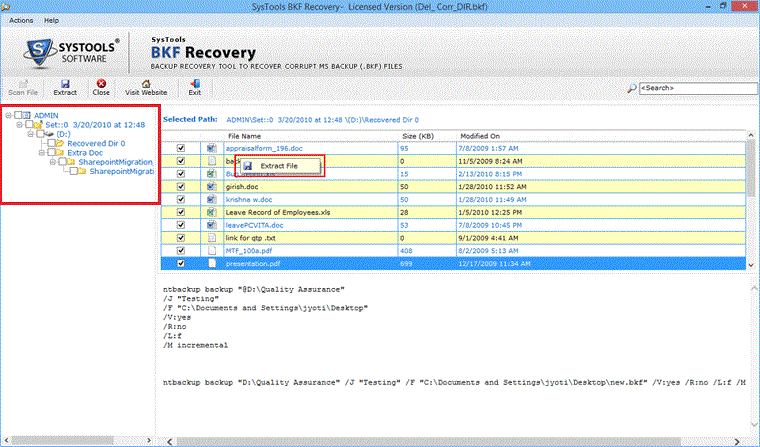The height and width of the screenshot is (447, 760).
Task: Click the ADMIN computer icon in tree
Action: [x=27, y=115]
